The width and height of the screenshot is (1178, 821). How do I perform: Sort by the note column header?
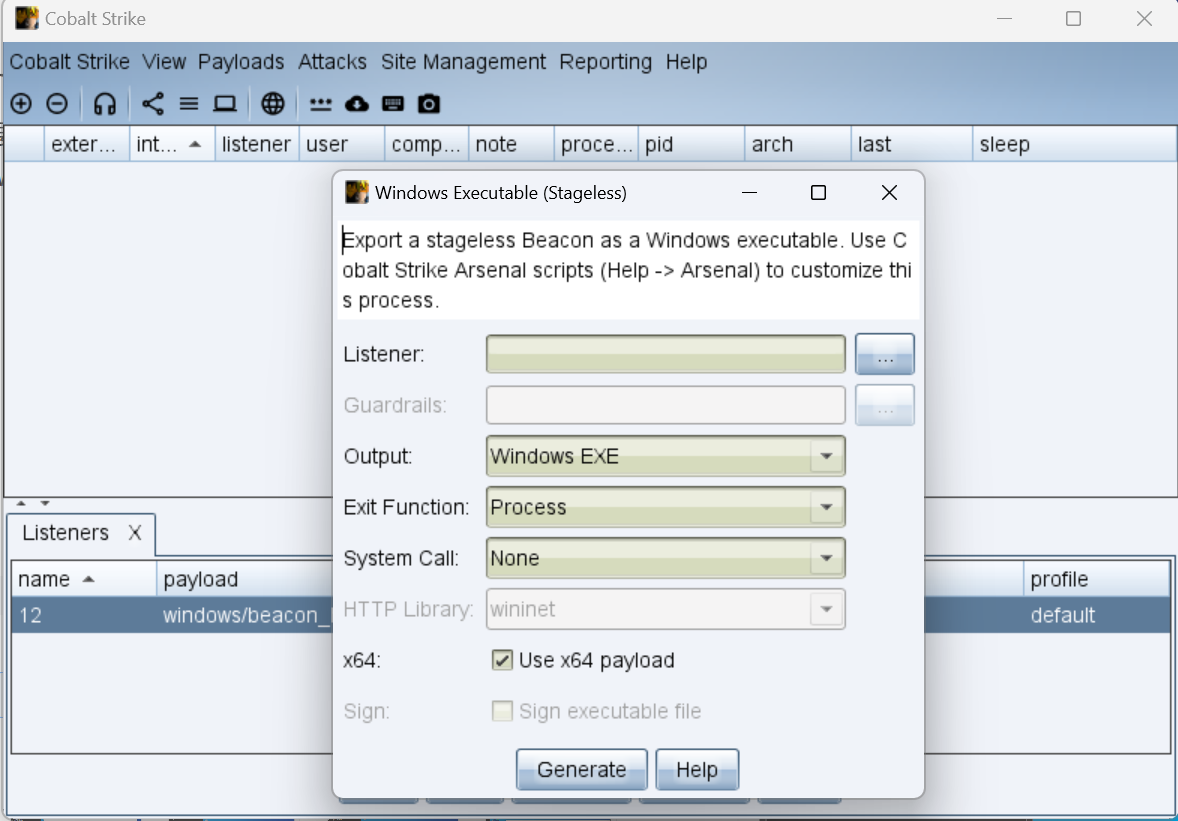point(512,144)
